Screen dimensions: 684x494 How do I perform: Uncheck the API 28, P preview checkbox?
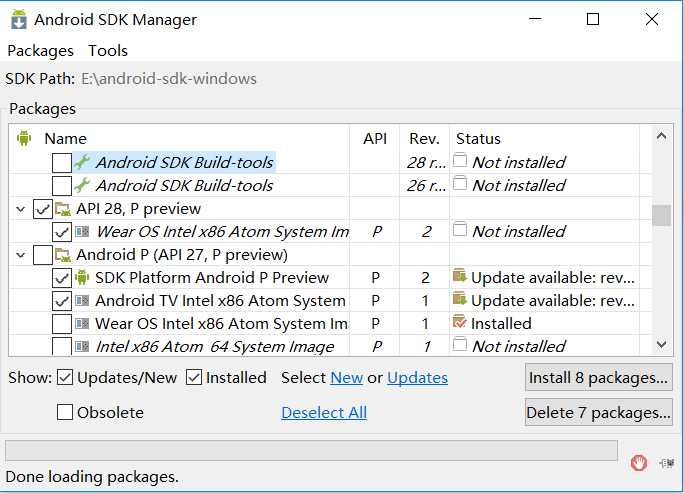point(43,209)
